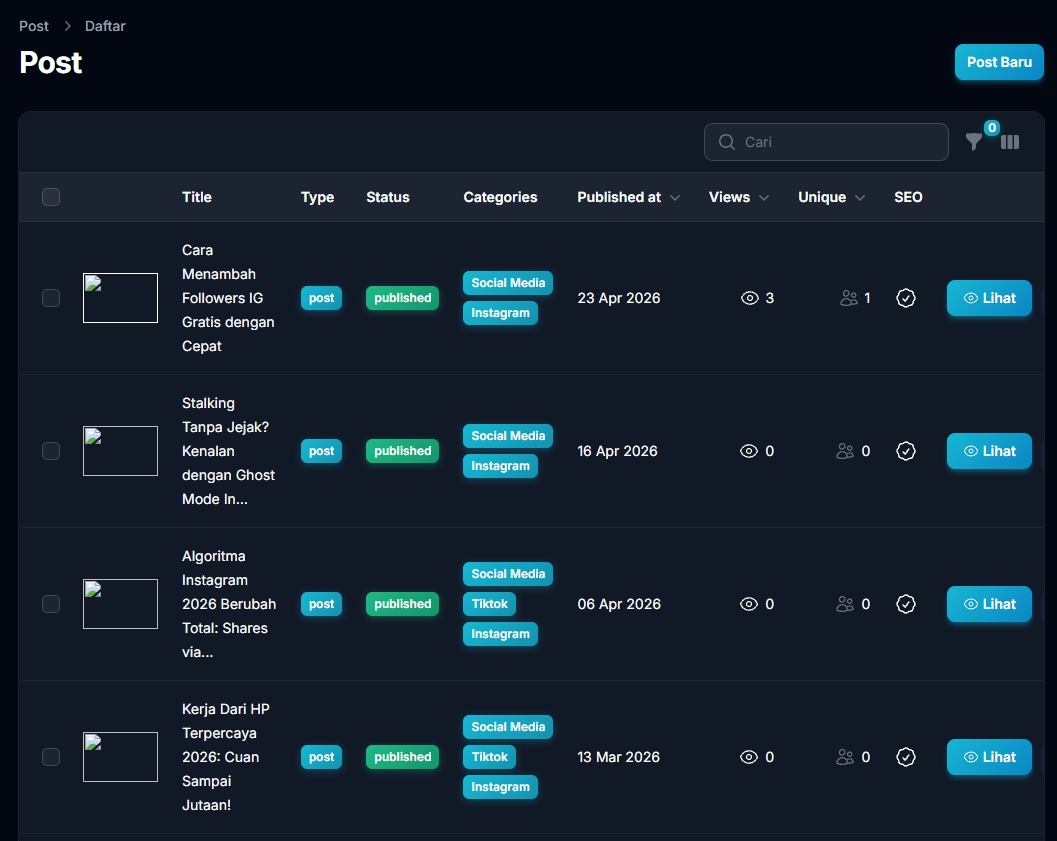The width and height of the screenshot is (1057, 841).
Task: Click Instagram tag in Cara Menambah row
Action: point(500,313)
